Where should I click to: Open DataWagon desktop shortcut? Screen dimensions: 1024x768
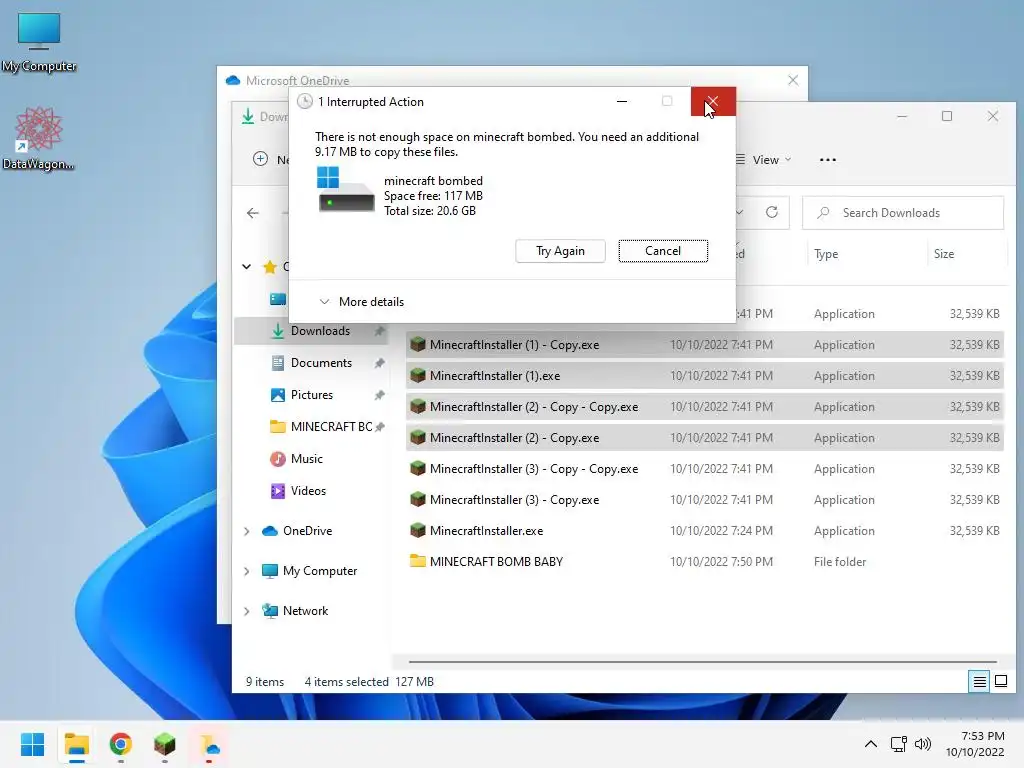39,138
